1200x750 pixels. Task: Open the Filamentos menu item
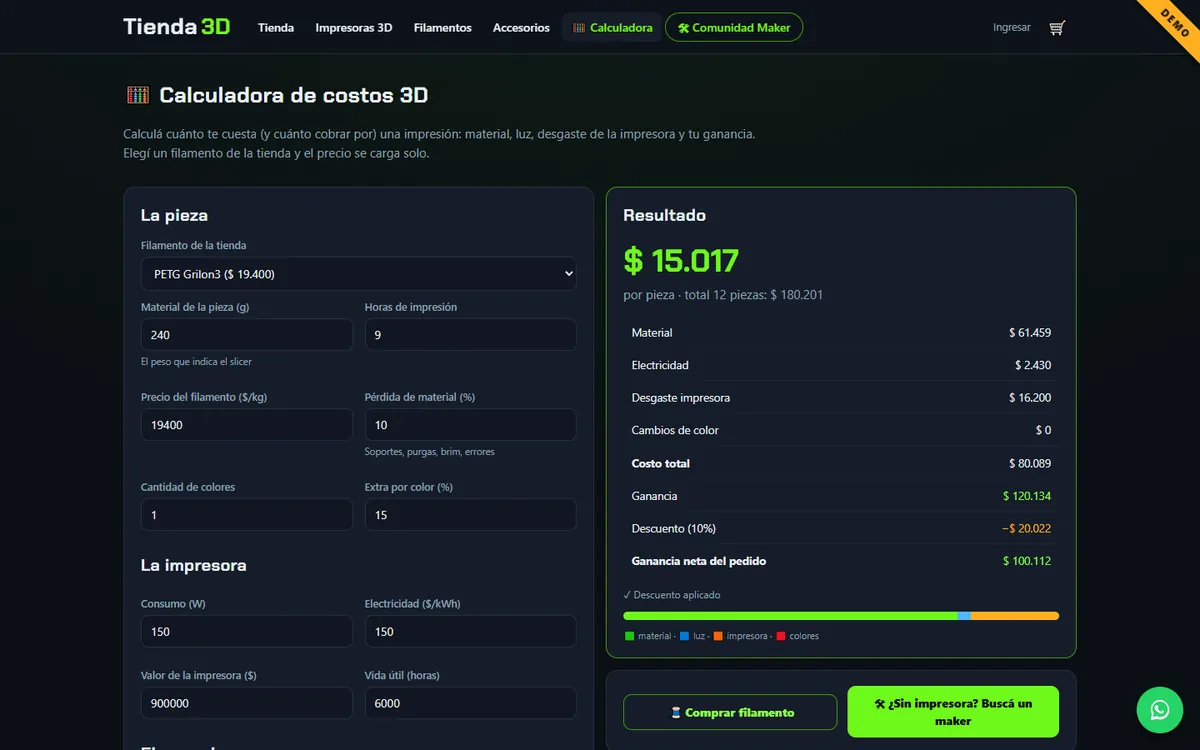click(x=443, y=28)
